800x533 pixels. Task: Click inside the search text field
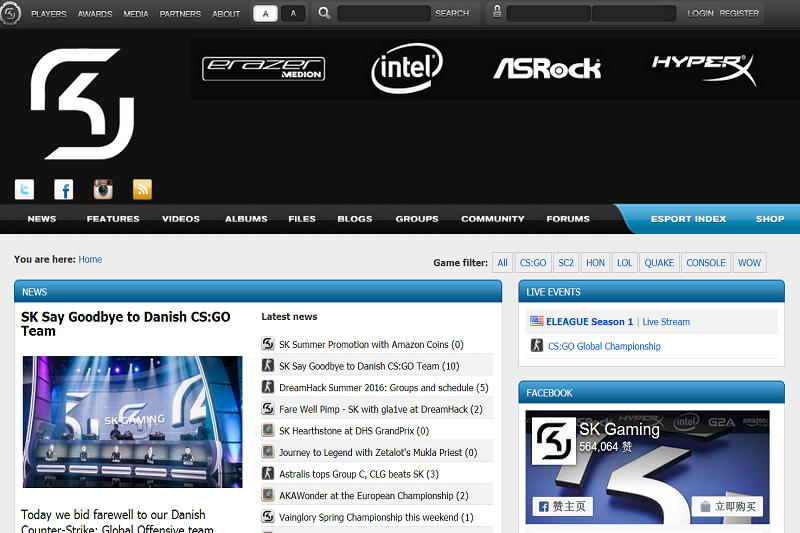pyautogui.click(x=384, y=14)
